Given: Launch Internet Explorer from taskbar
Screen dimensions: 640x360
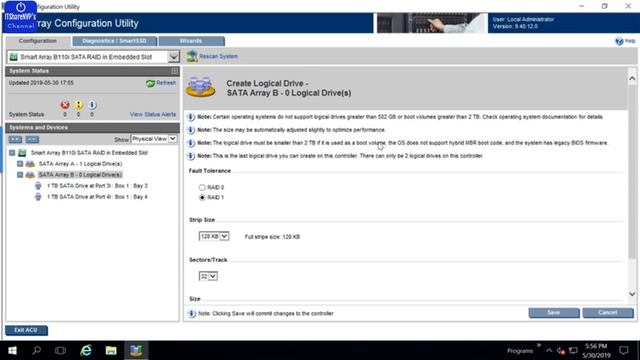Looking at the screenshot, I should point(86,350).
